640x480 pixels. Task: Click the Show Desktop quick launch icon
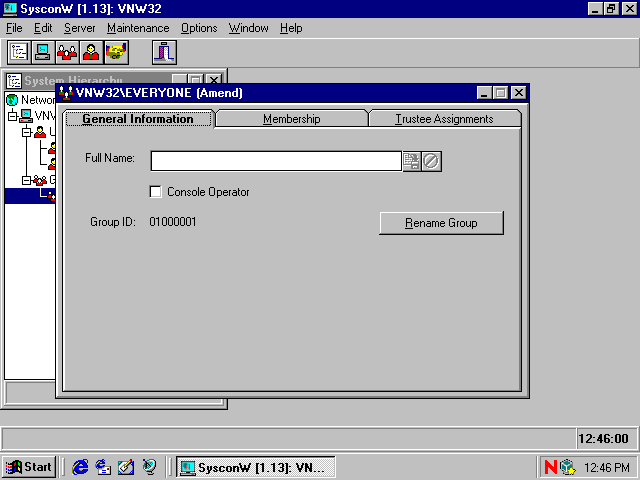[126, 467]
